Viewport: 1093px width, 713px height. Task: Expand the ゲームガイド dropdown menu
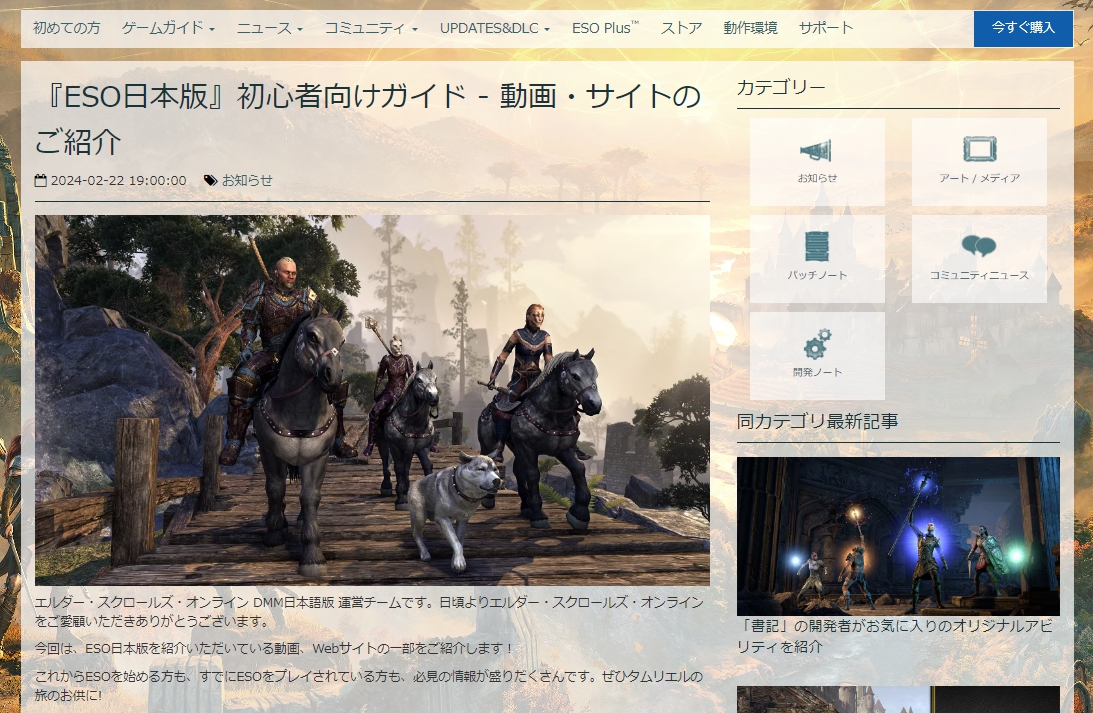pos(168,28)
